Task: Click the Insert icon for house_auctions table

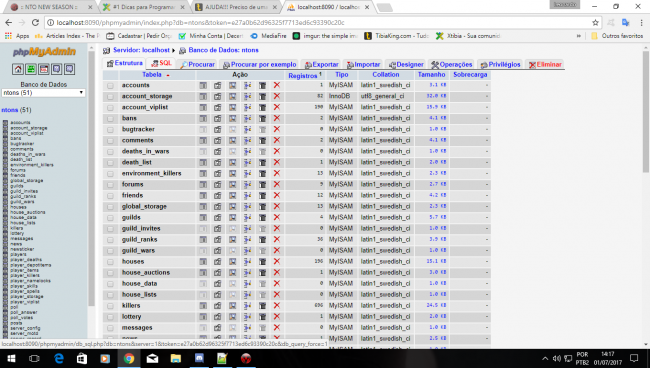Action: point(247,273)
